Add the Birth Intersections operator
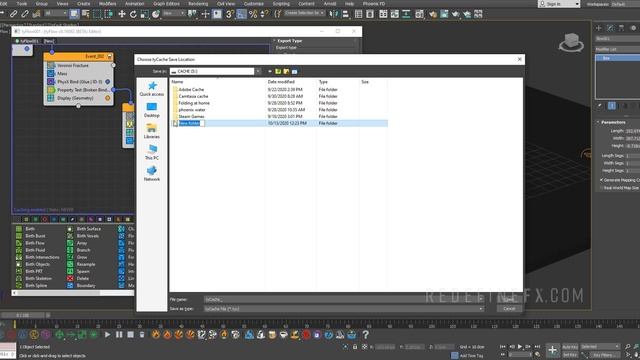Image resolution: width=640 pixels, height=360 pixels. 38,257
